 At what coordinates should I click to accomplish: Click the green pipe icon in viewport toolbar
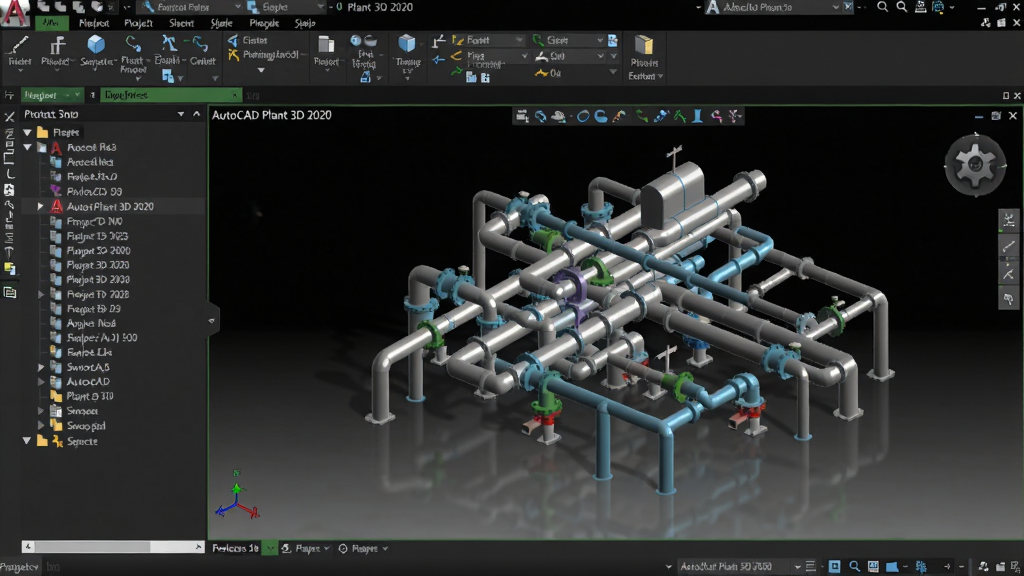coord(642,116)
